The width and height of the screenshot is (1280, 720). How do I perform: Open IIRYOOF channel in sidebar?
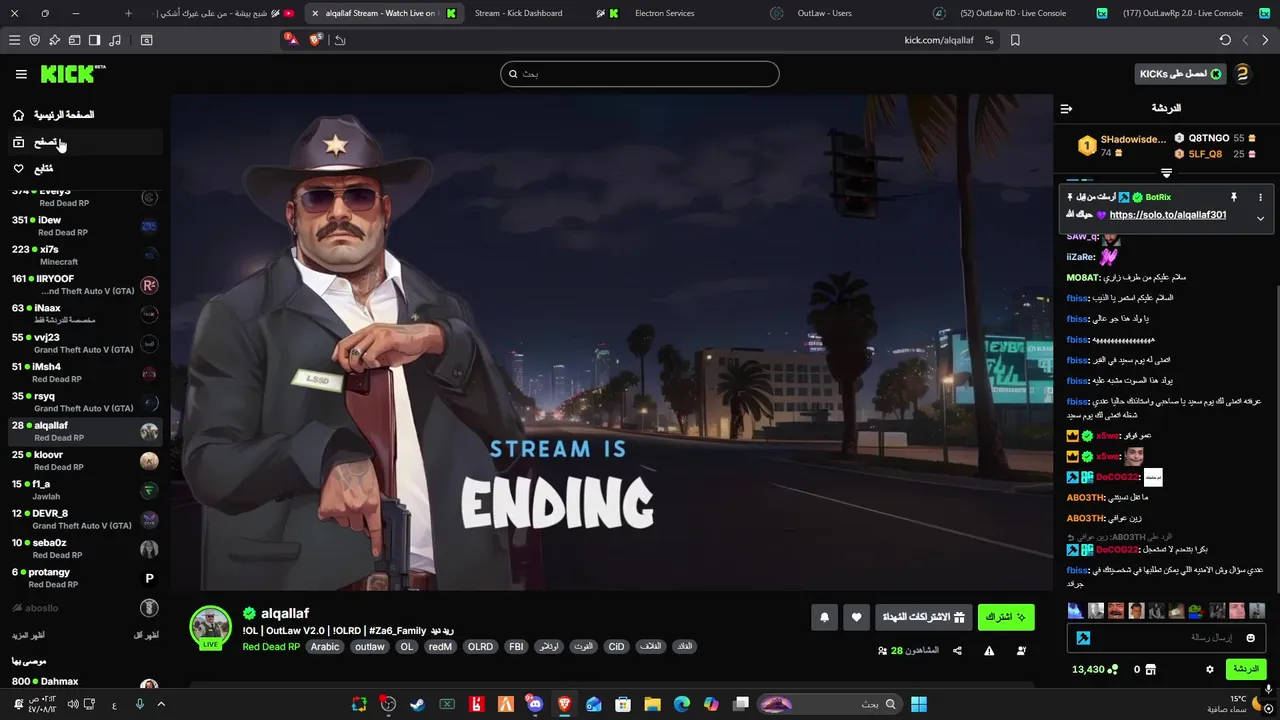tap(85, 285)
